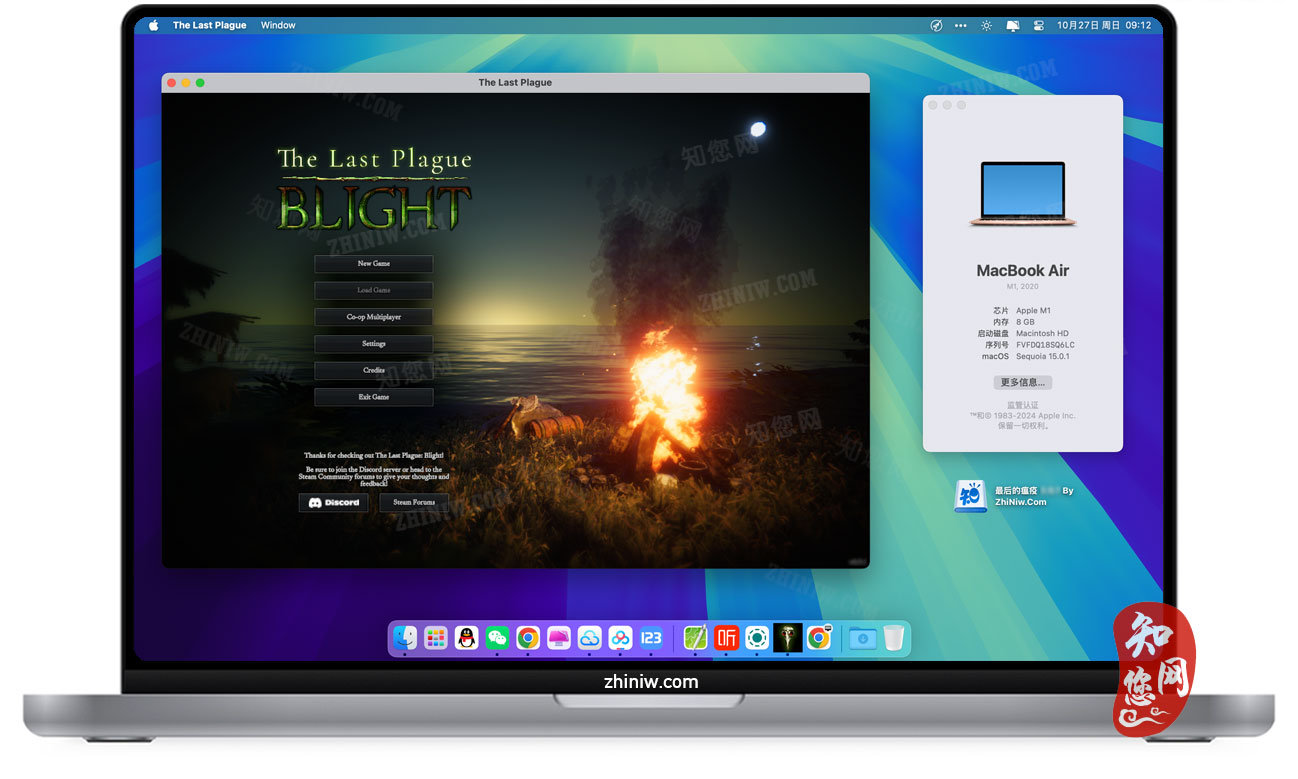
Task: Click macOS version Sequoia 15.0.1
Action: (1043, 356)
